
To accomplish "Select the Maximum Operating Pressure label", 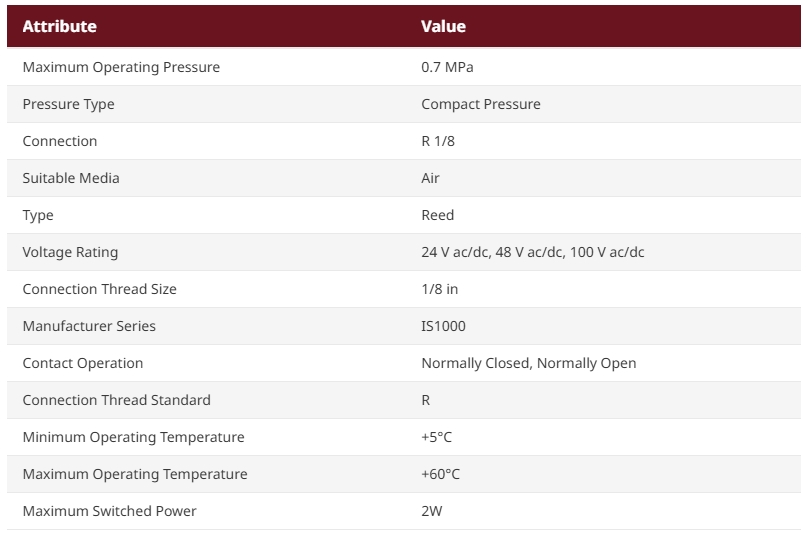I will click(121, 67).
